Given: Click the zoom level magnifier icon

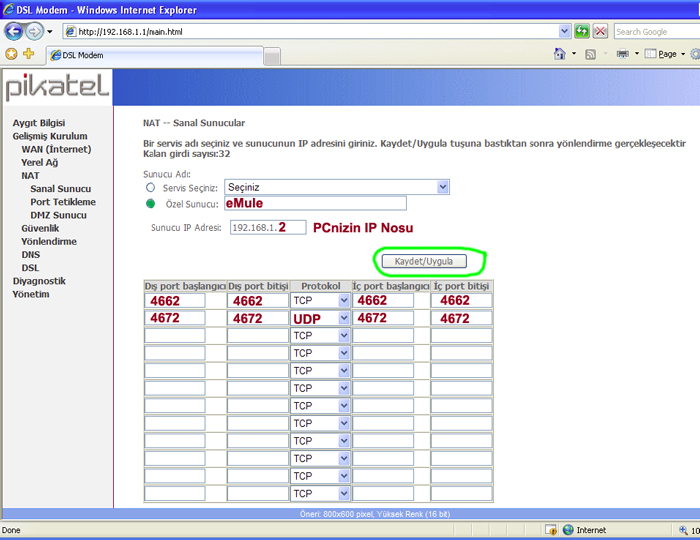Looking at the screenshot, I should point(683,530).
